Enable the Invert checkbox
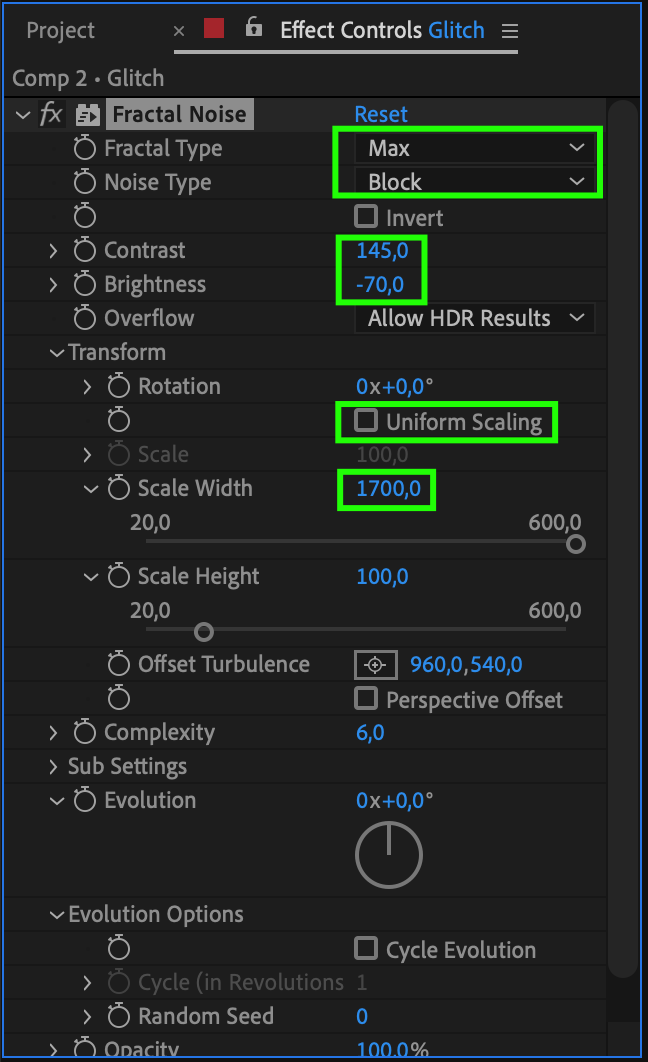 point(367,217)
